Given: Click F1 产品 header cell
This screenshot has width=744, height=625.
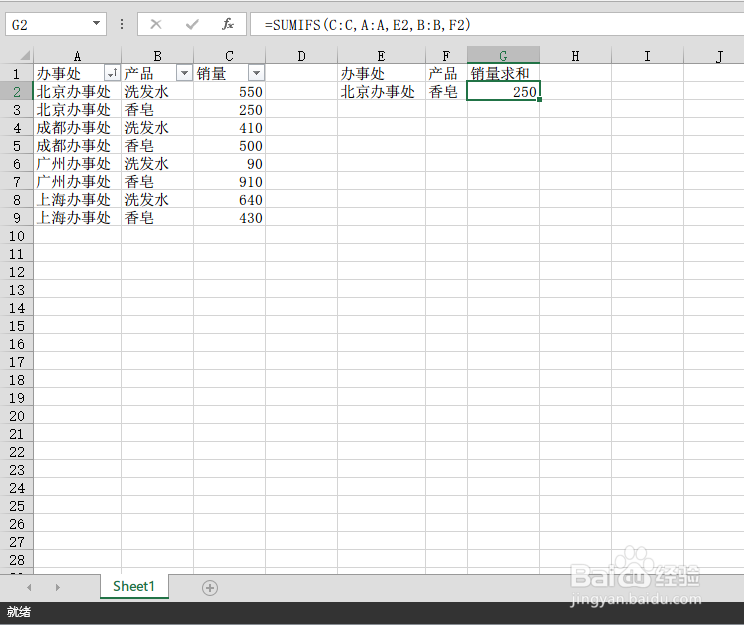Looking at the screenshot, I should pos(446,73).
